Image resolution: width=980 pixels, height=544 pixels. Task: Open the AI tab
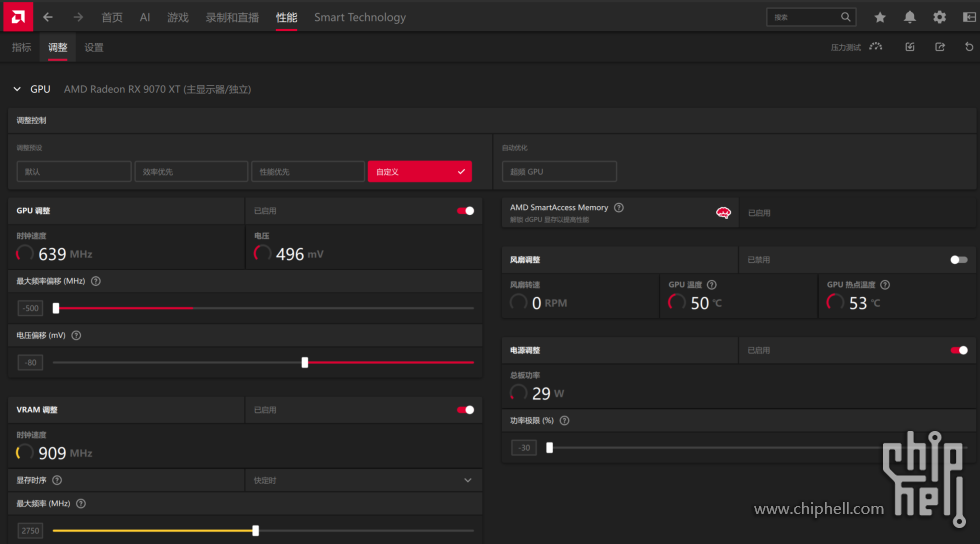145,18
